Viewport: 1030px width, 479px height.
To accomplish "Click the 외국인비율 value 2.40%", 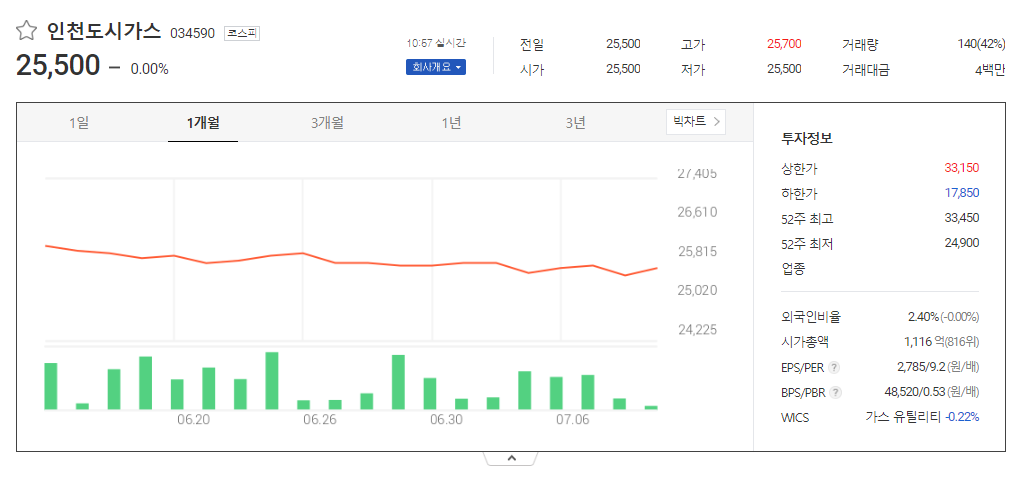I will tap(924, 317).
